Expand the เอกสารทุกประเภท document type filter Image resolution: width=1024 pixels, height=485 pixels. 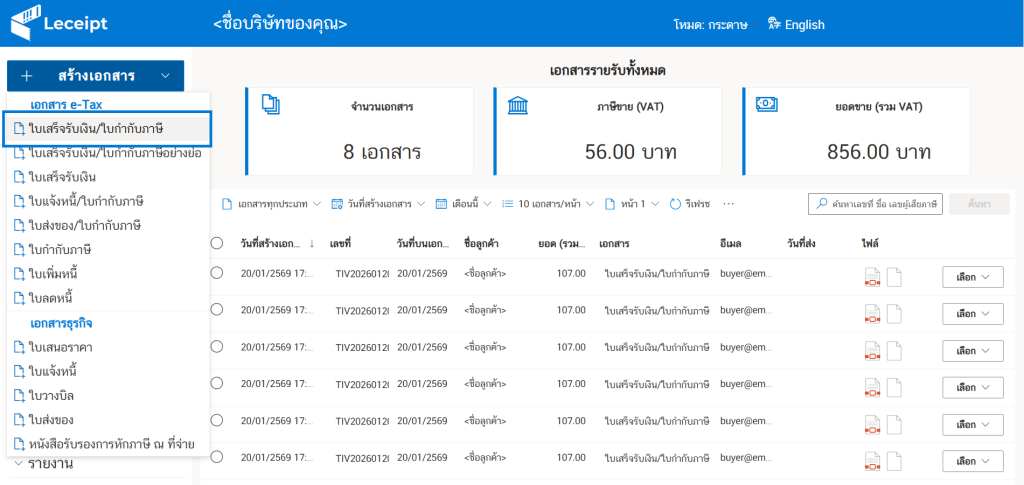tap(271, 204)
